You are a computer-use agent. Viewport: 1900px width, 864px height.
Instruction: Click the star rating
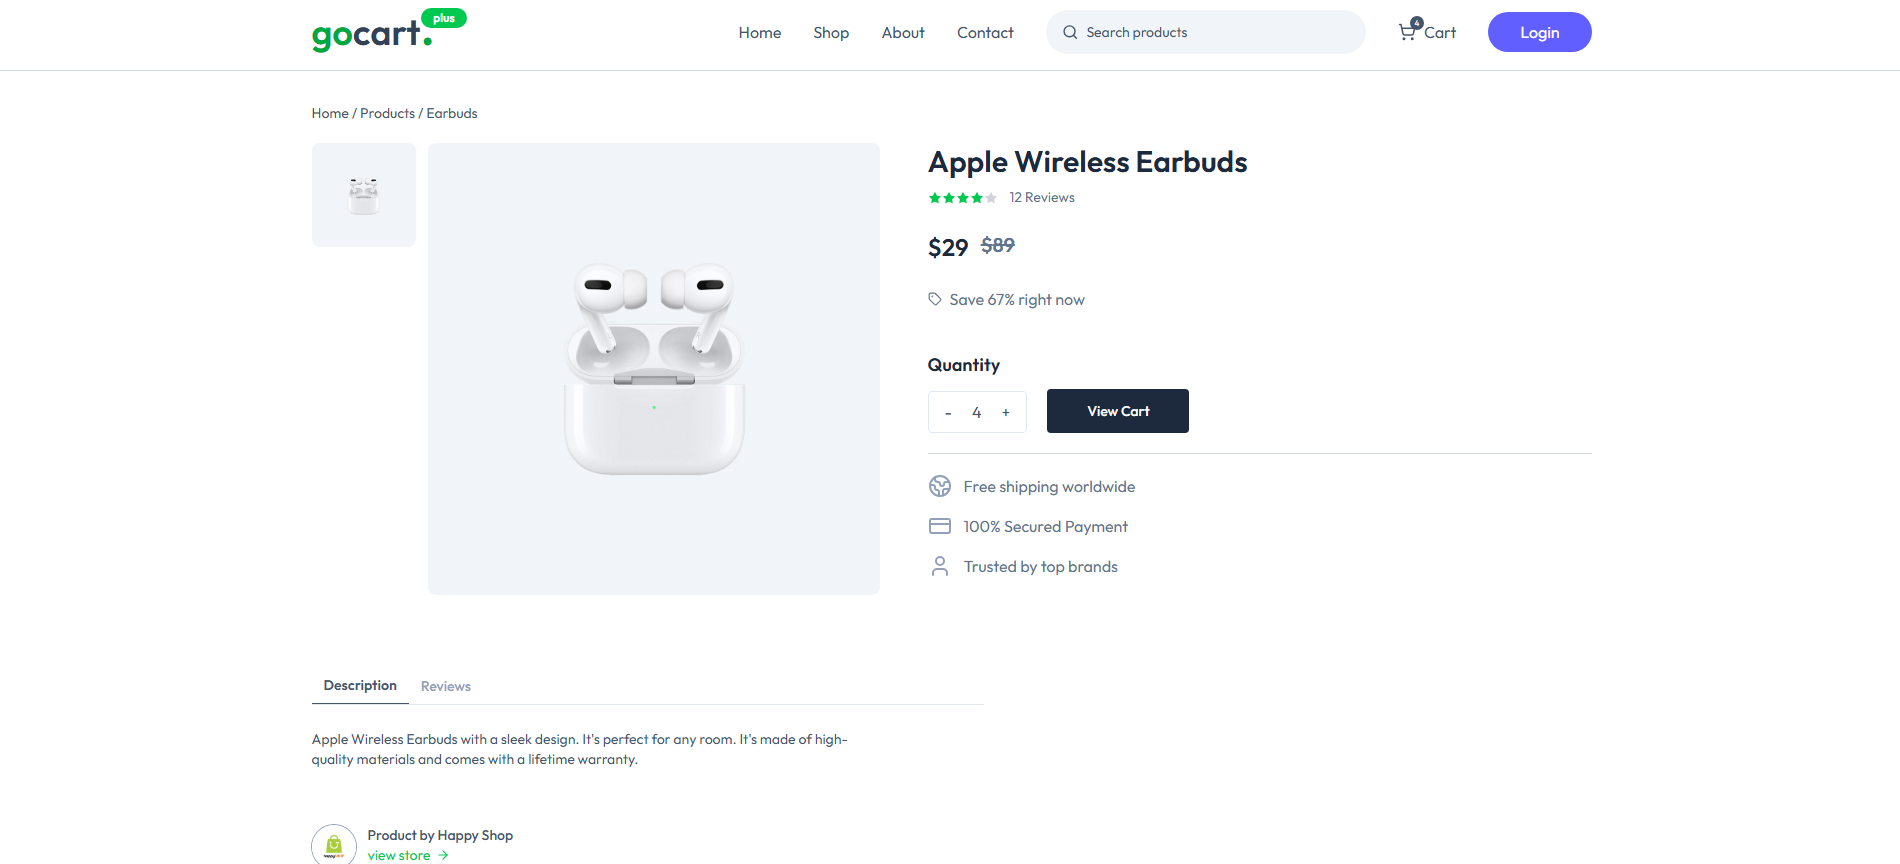pyautogui.click(x=962, y=198)
